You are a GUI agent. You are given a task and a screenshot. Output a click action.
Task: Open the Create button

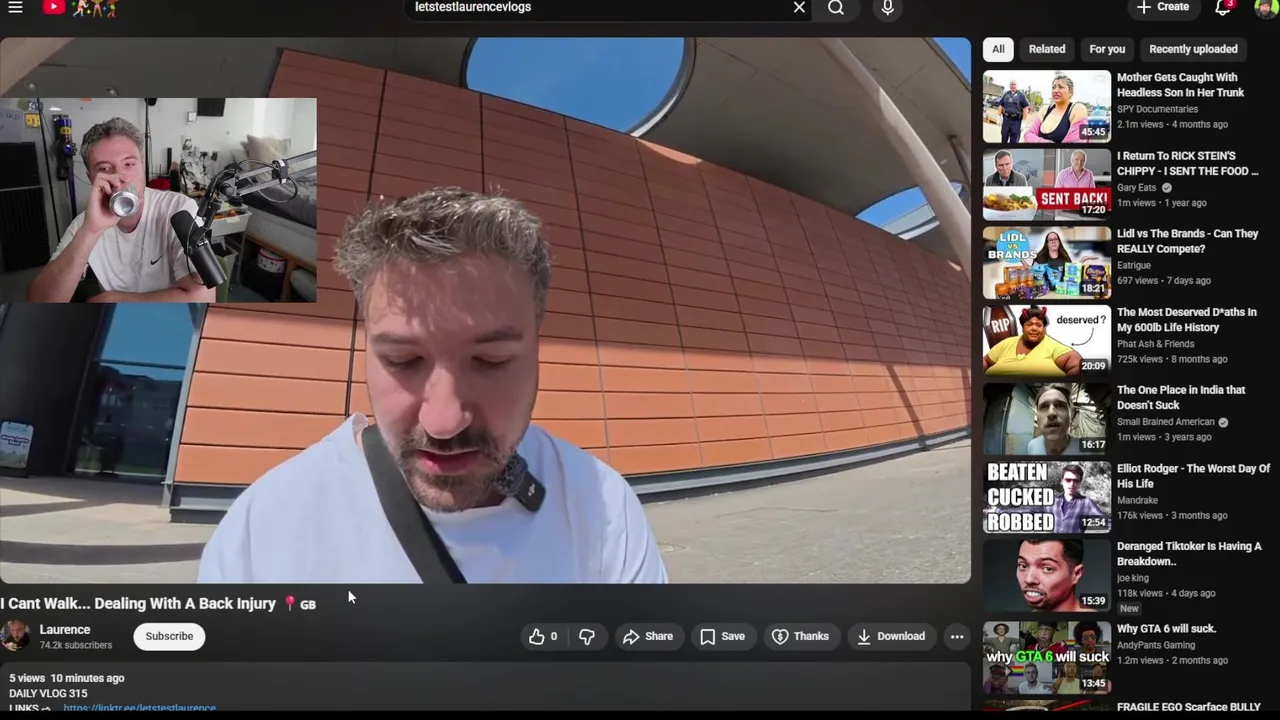[1163, 7]
